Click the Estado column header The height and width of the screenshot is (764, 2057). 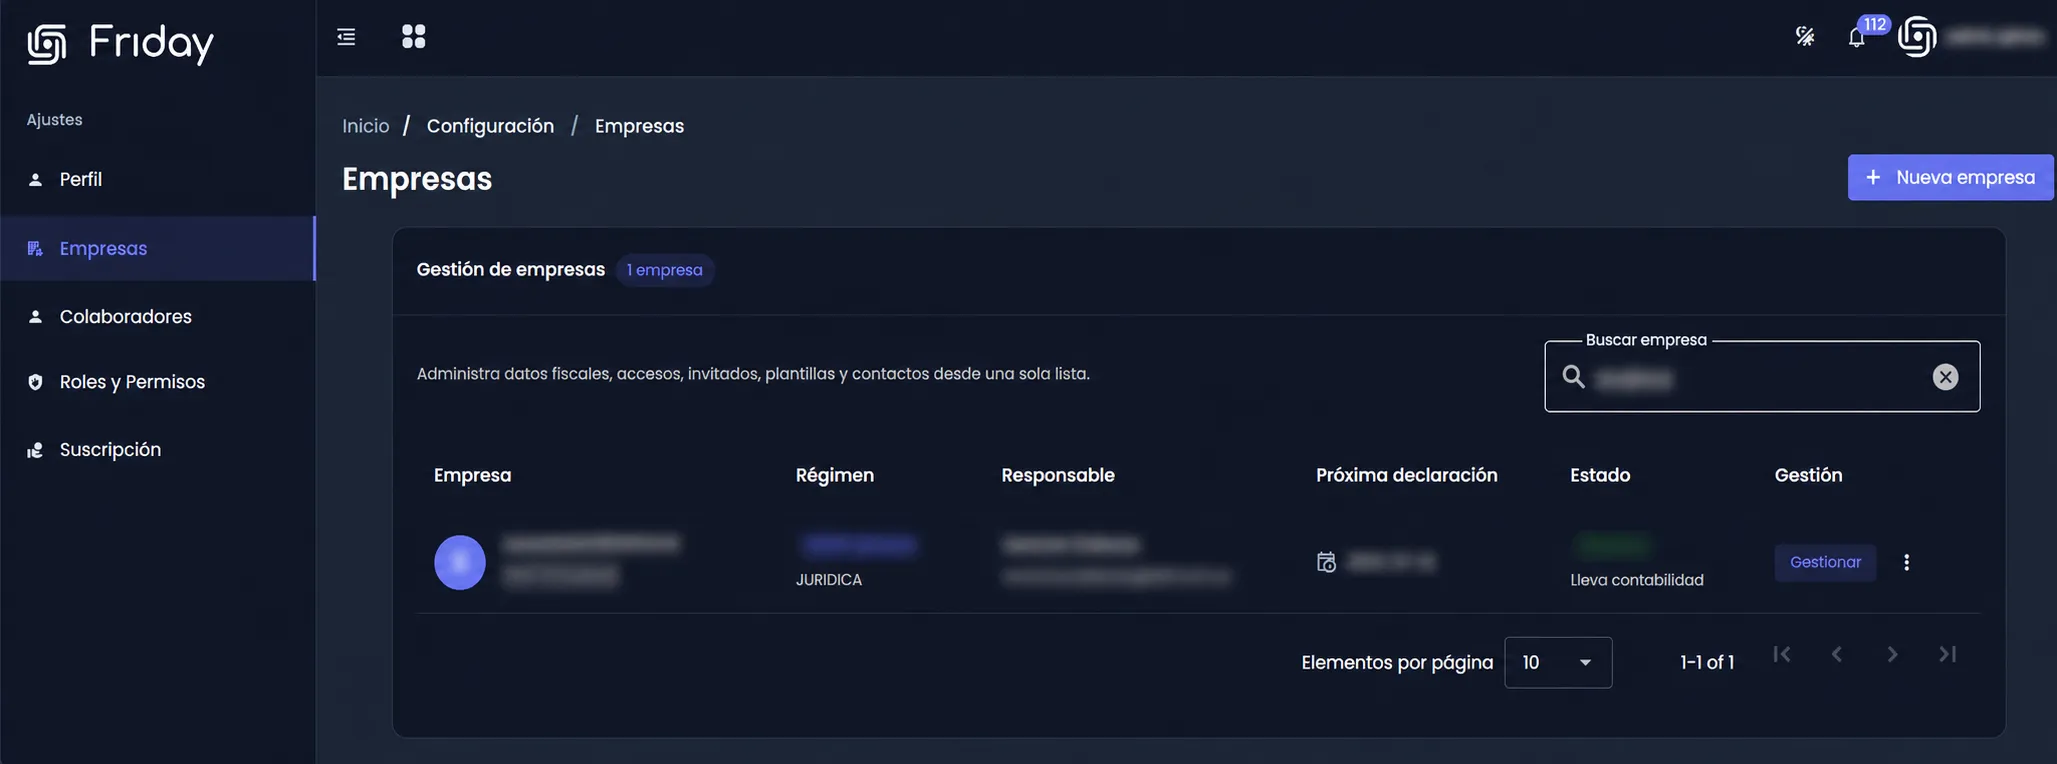tap(1600, 475)
